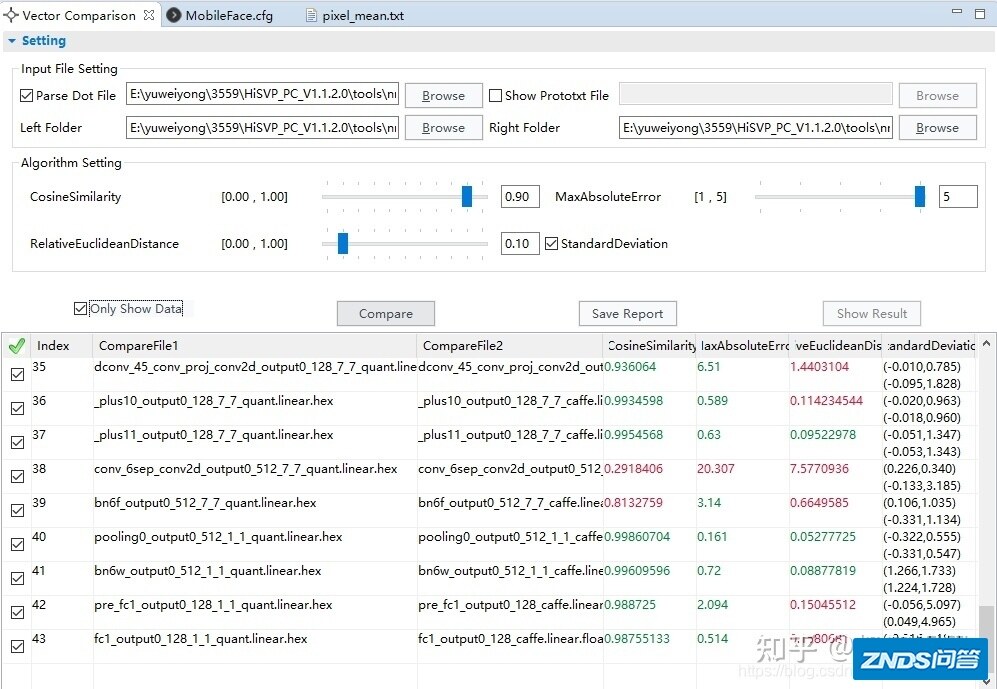Open the pixel_mean.txt tab
Screen dimensions: 997x689
[362, 15]
